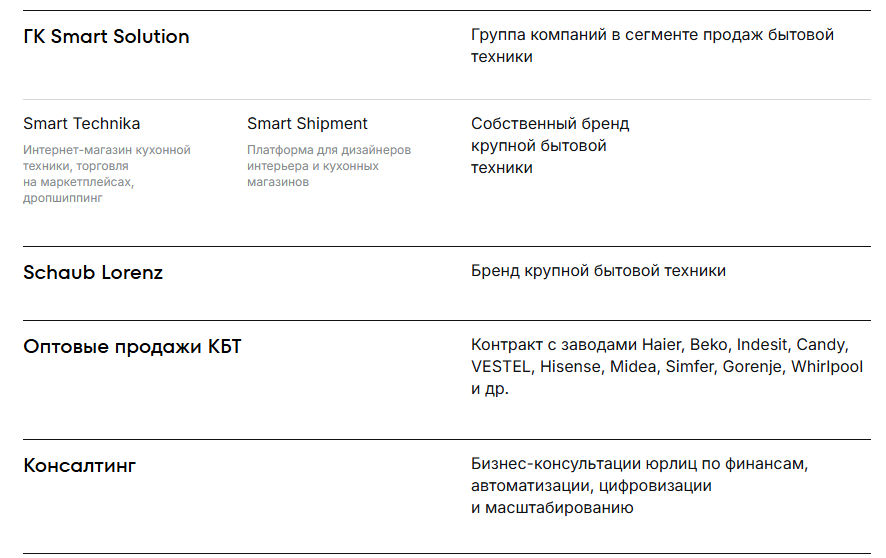Image resolution: width=886 pixels, height=558 pixels.
Task: Open the Smart Technika item
Action: (82, 124)
